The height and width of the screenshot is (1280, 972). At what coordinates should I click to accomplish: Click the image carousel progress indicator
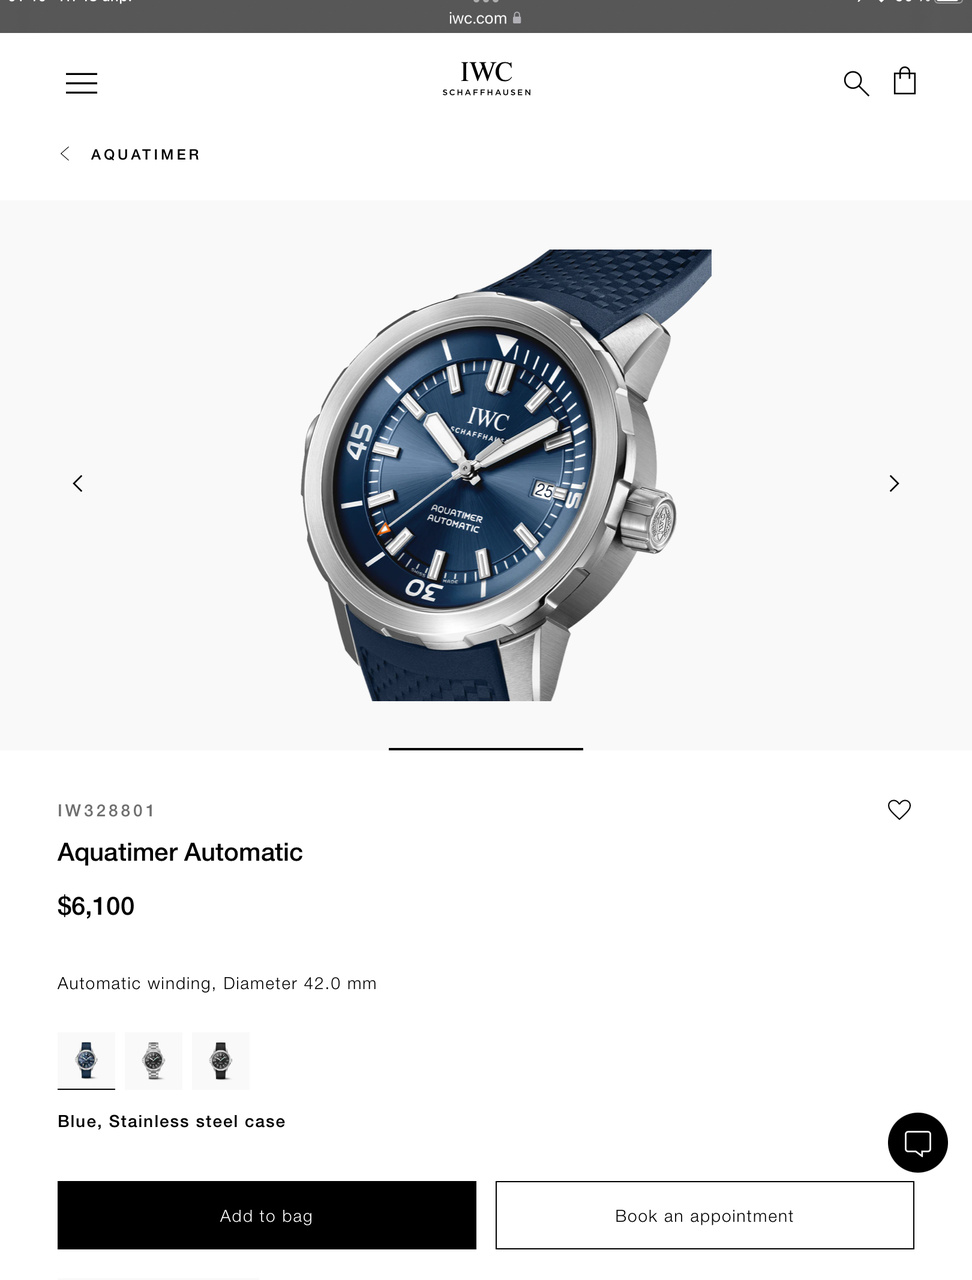486,748
